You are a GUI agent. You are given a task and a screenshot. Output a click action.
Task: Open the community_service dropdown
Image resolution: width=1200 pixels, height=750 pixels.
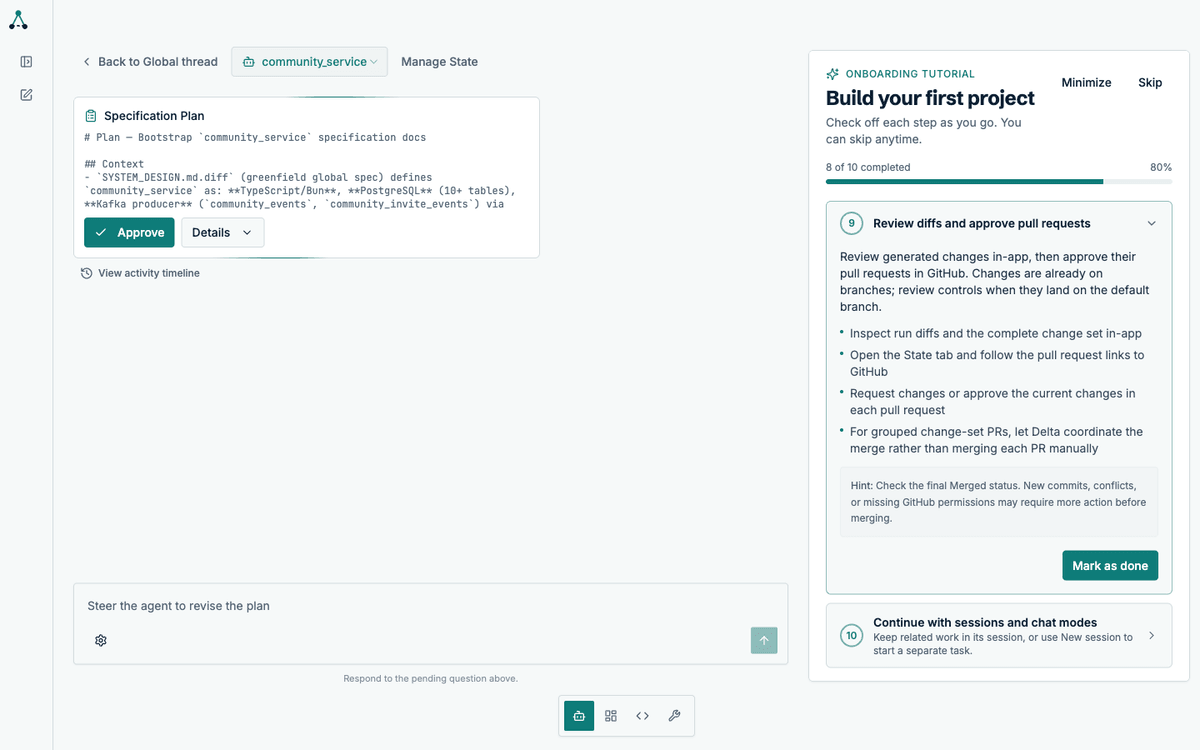[x=310, y=62]
